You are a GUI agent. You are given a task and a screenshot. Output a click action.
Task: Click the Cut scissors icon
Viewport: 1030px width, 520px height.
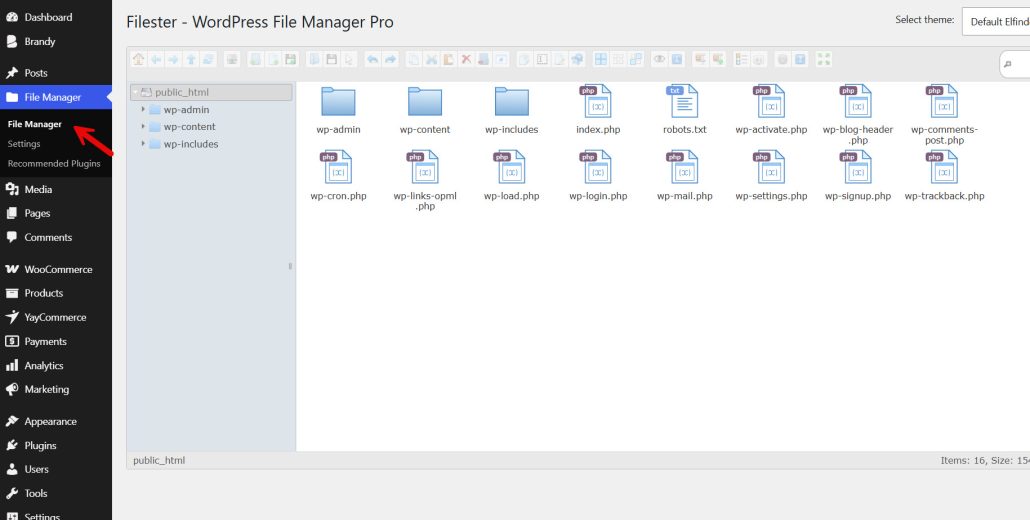pos(431,59)
